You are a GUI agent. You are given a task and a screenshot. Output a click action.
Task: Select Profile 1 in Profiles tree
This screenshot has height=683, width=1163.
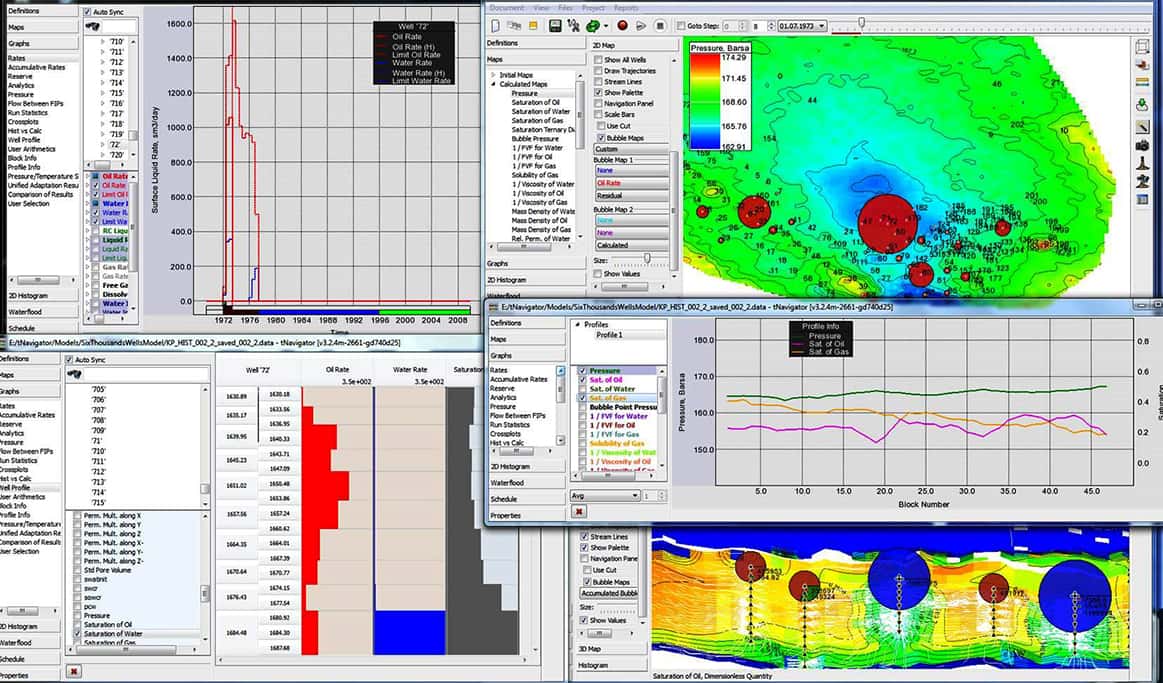tap(610, 335)
